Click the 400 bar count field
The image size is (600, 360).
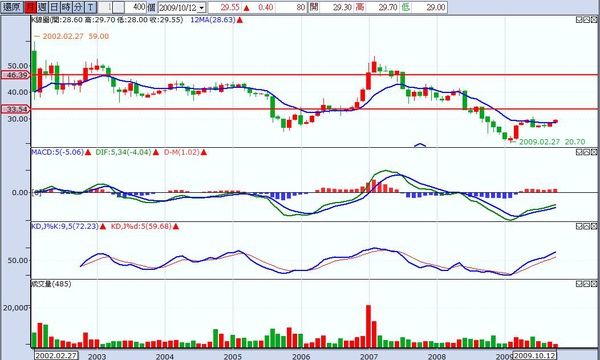[136, 7]
